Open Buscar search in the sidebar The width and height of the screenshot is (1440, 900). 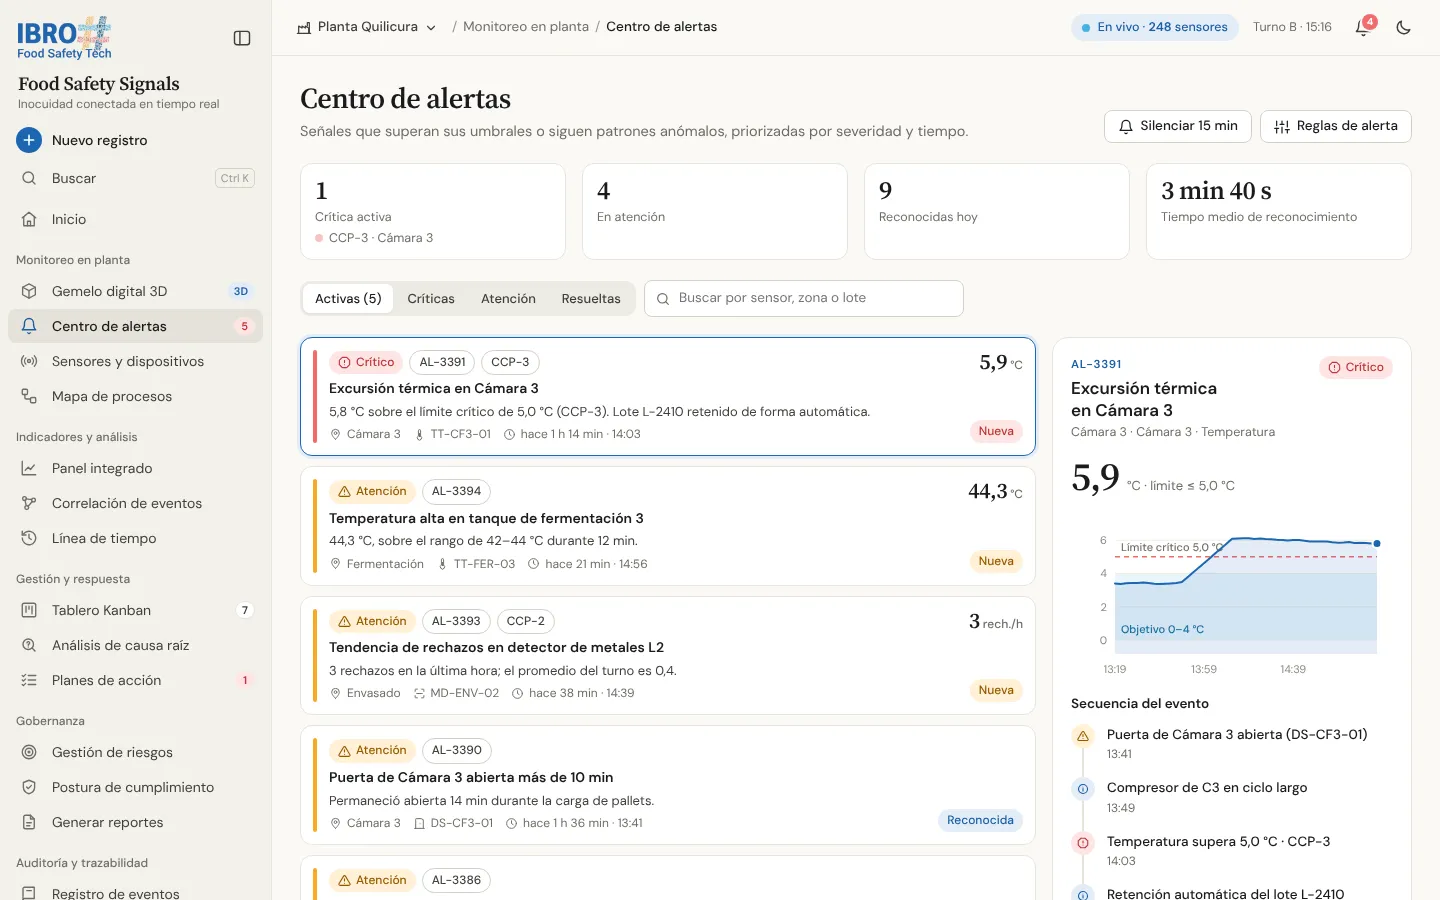tap(136, 178)
